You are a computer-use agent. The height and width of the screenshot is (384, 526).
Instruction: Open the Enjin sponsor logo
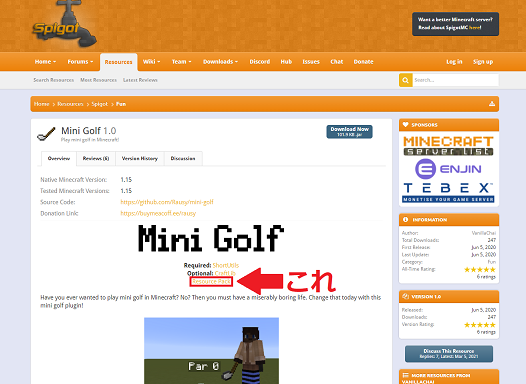pos(449,169)
